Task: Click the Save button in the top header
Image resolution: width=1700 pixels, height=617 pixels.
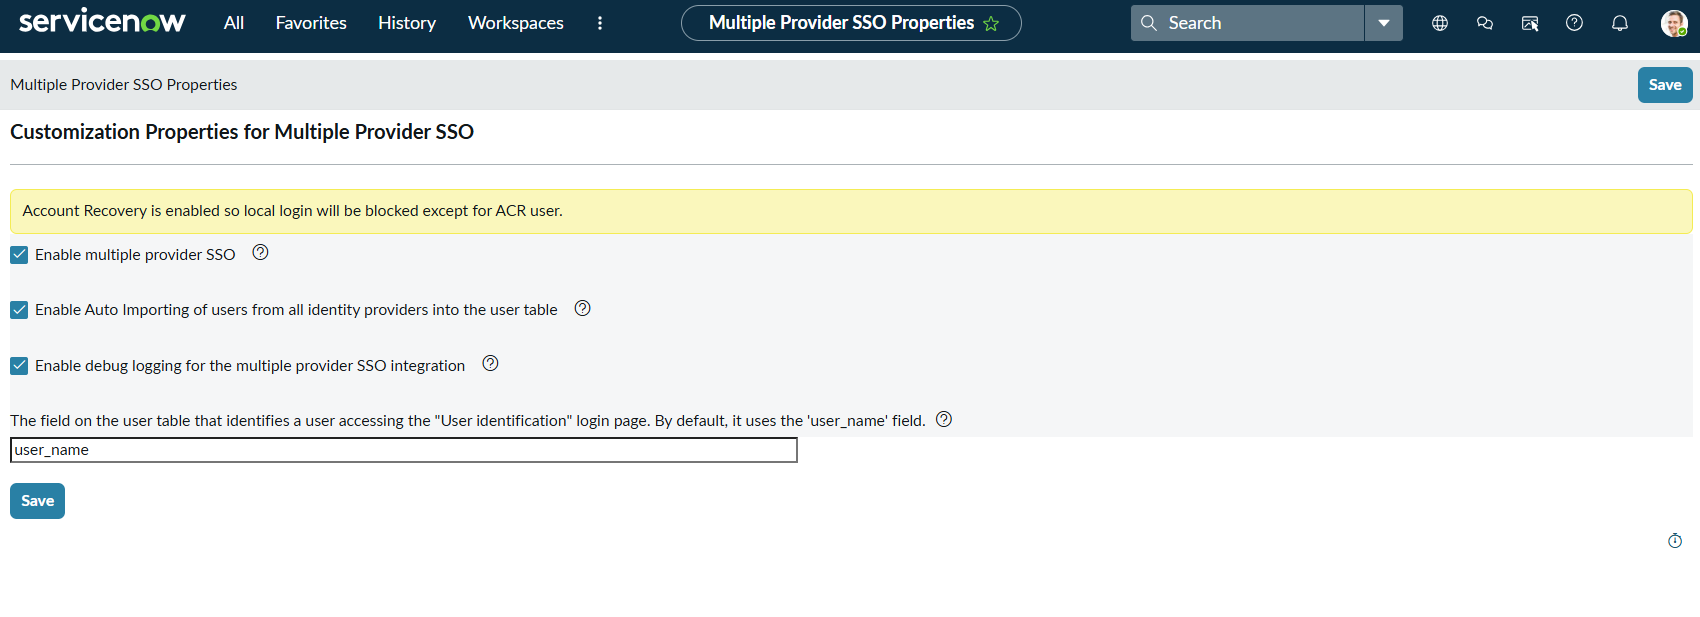Action: (1664, 85)
